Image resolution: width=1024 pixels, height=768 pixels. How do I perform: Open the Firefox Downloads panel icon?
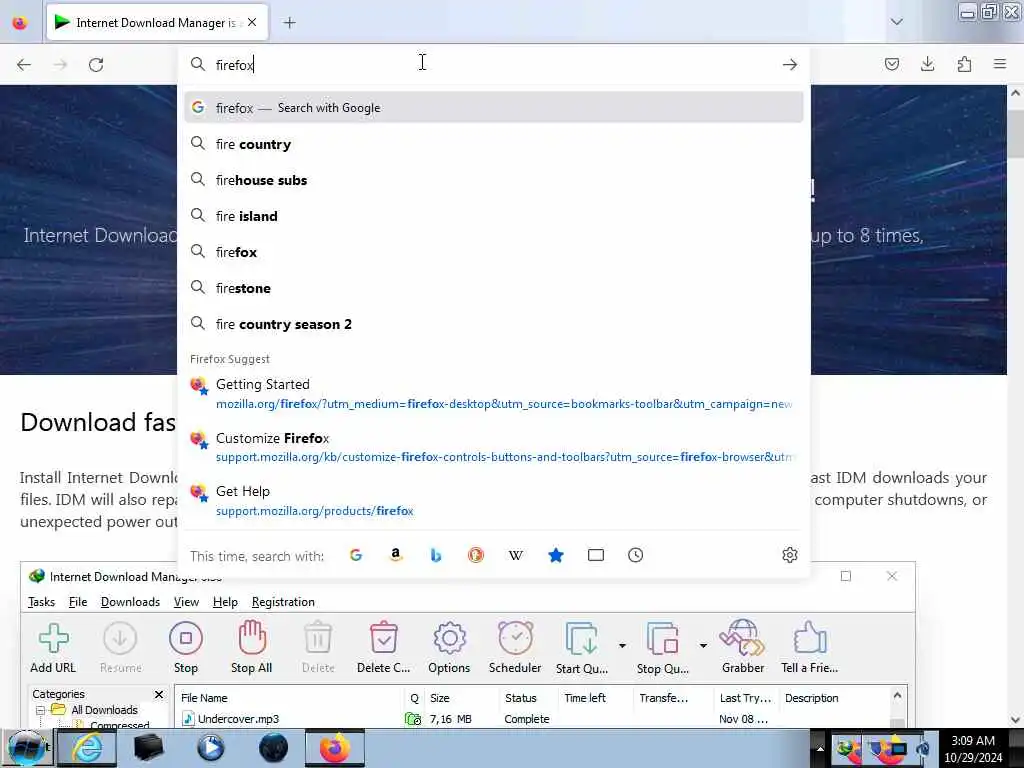tap(927, 64)
